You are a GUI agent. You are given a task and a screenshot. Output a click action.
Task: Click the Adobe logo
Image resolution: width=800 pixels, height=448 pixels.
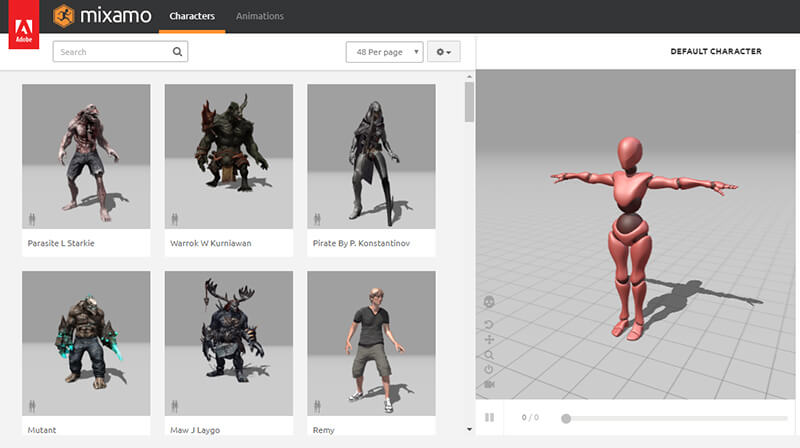pos(23,24)
